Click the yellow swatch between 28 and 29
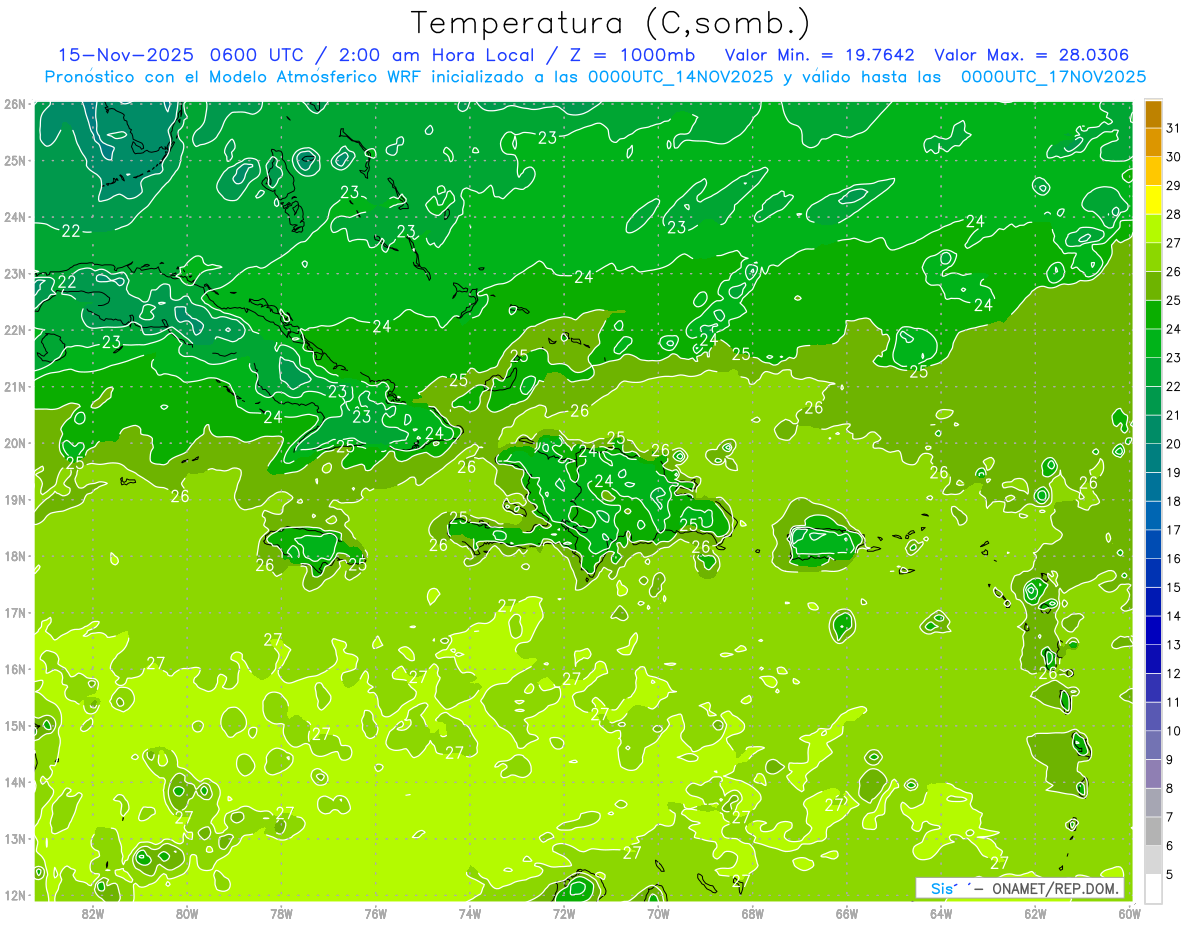This screenshot has height=927, width=1200. pos(1153,200)
